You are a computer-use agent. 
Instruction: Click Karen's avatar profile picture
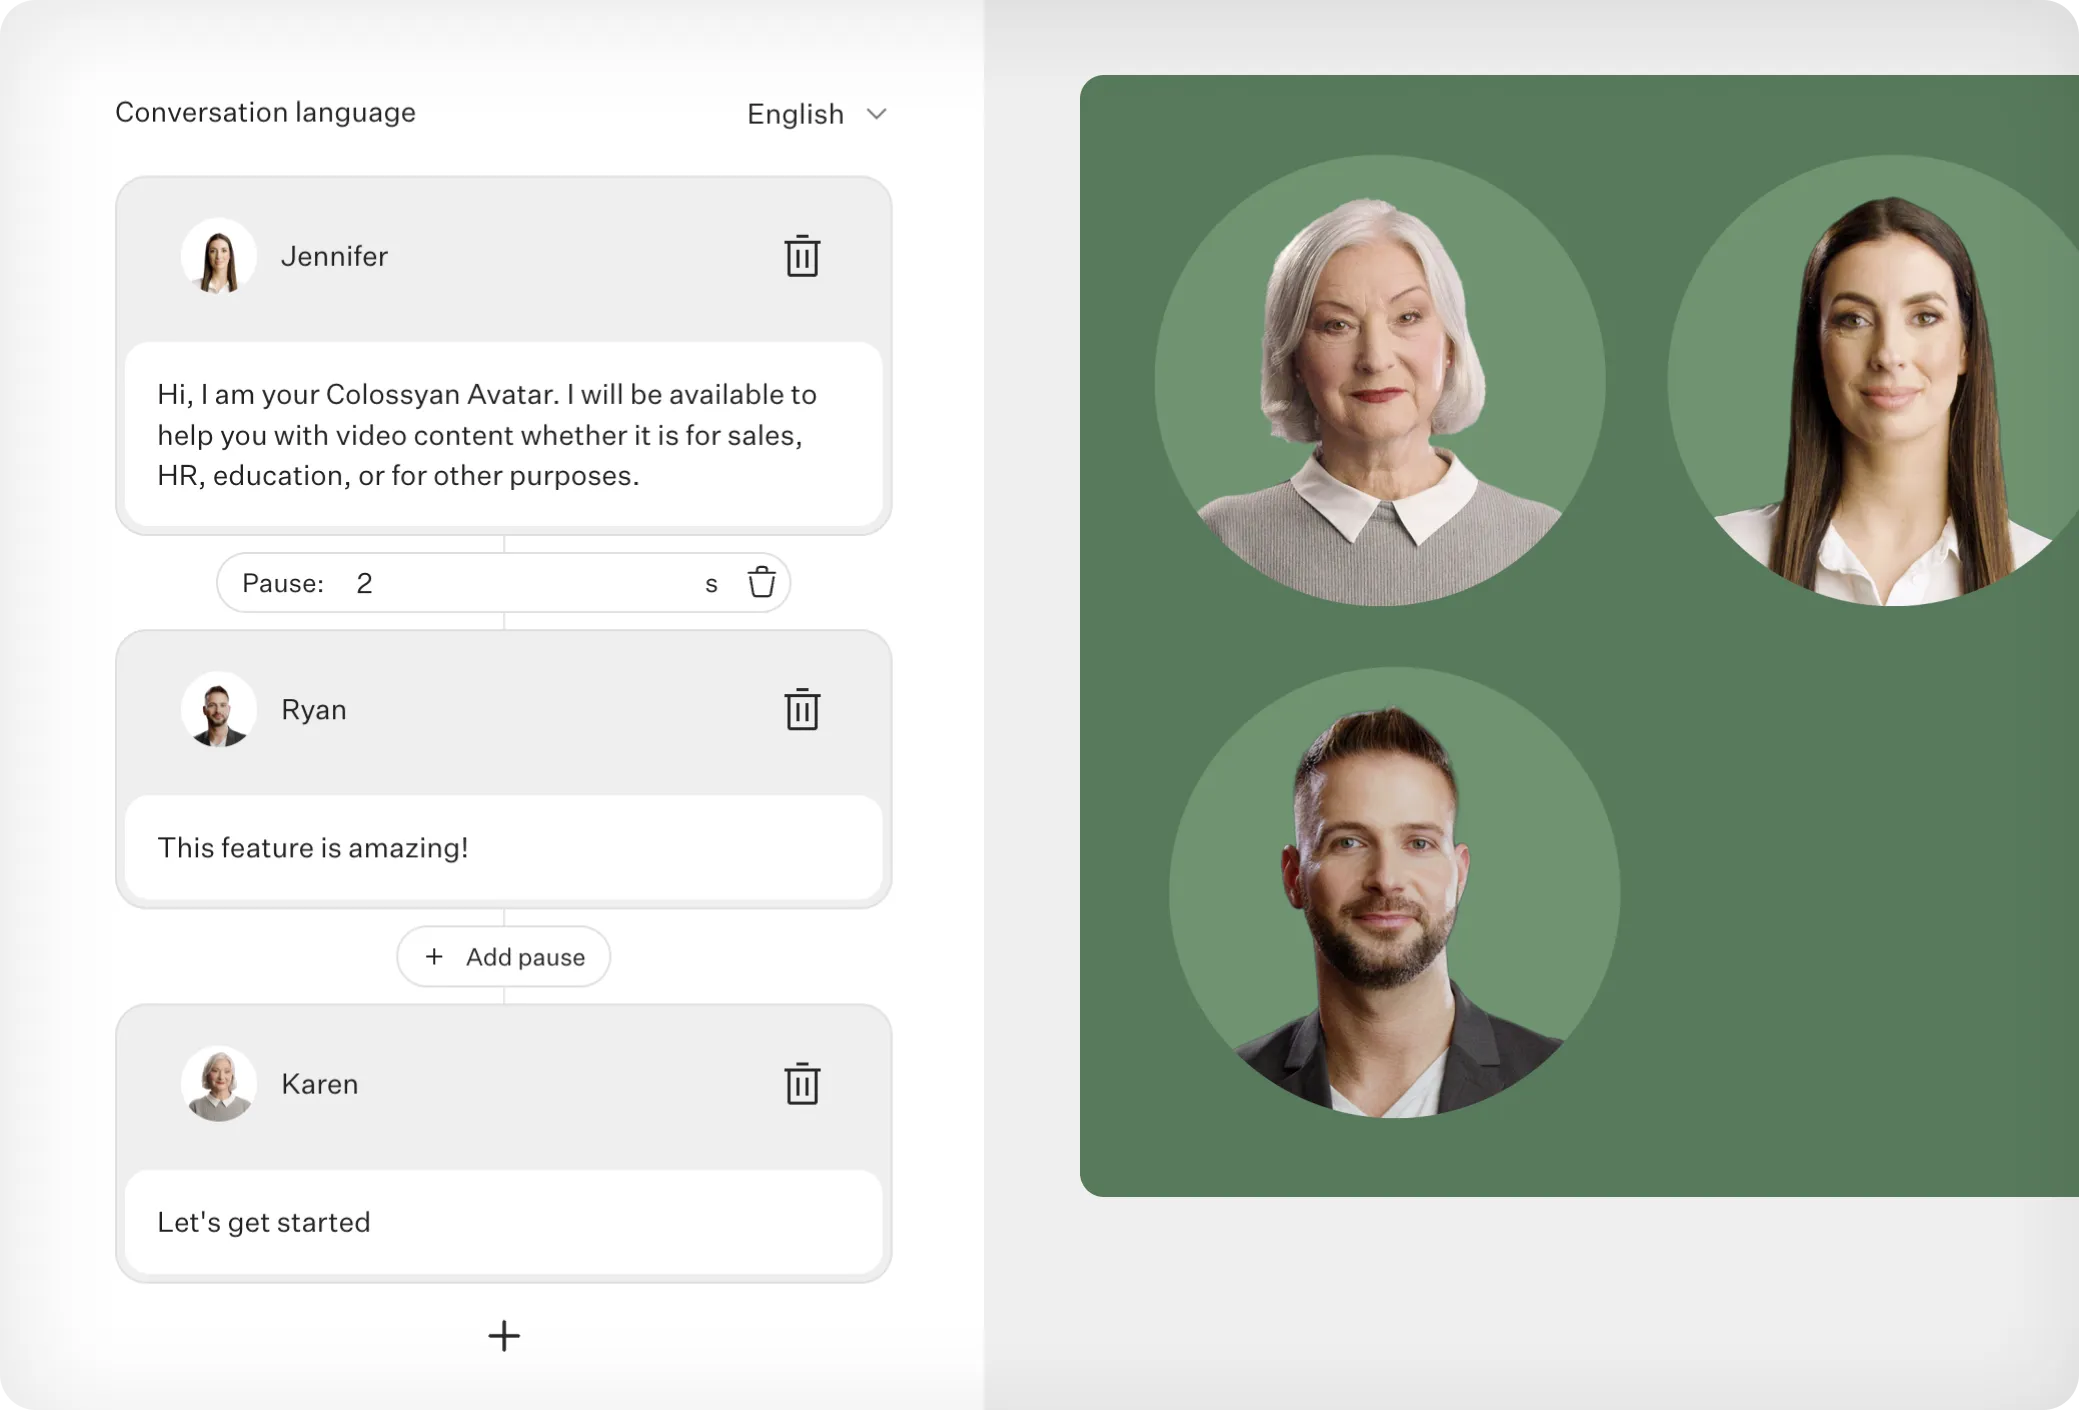tap(218, 1083)
